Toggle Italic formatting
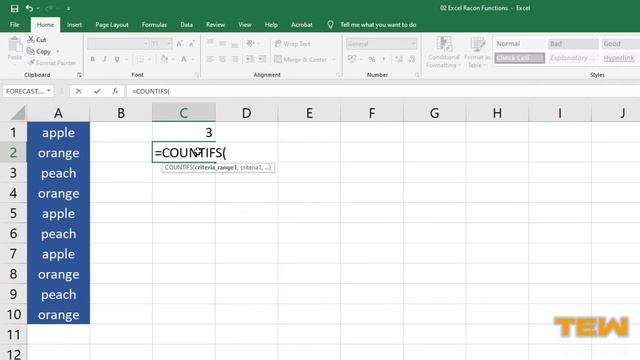 pyautogui.click(x=105, y=59)
